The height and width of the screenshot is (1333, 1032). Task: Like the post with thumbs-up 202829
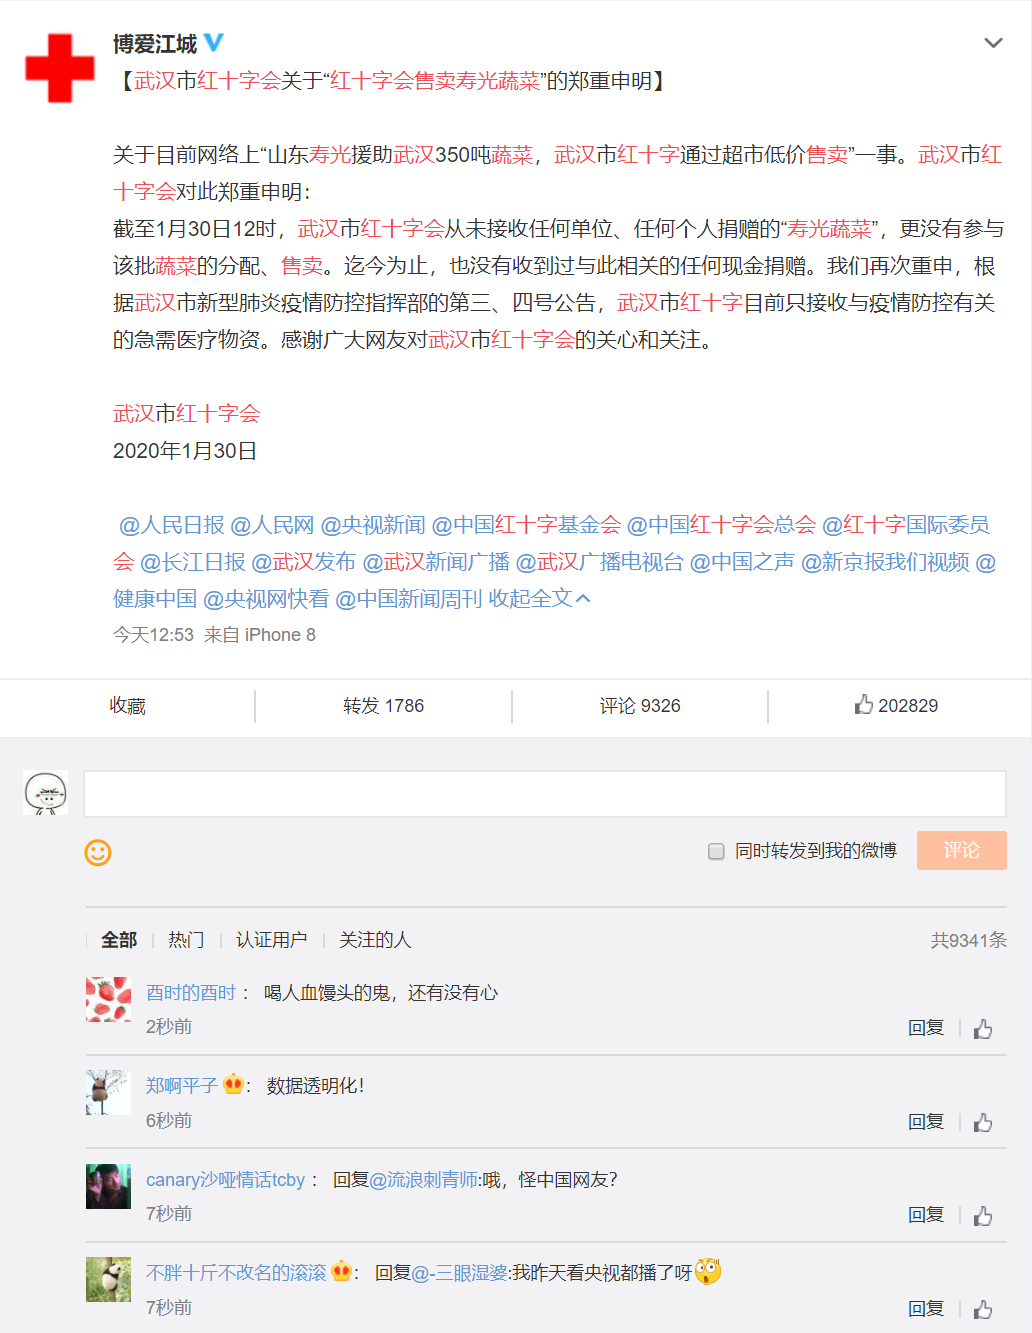(x=896, y=706)
